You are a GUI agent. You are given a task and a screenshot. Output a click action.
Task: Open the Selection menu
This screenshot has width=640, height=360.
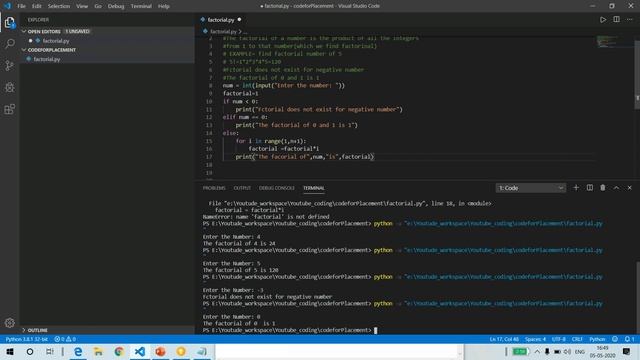click(59, 6)
